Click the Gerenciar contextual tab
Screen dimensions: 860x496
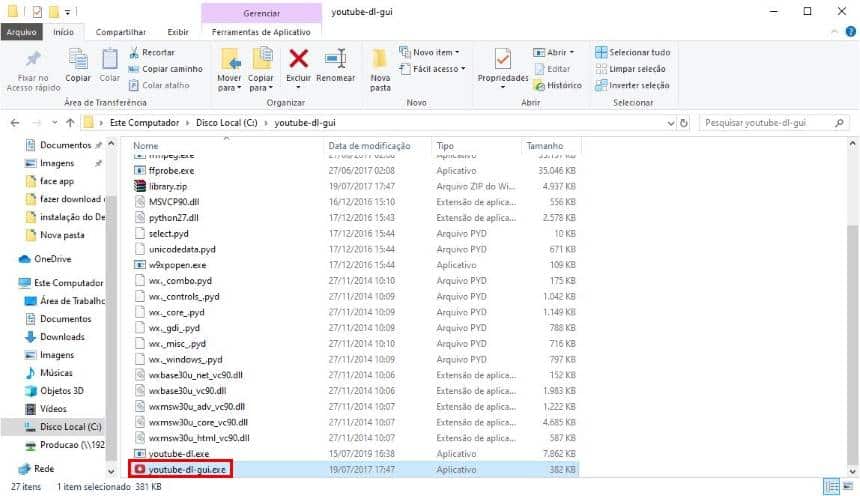click(262, 13)
